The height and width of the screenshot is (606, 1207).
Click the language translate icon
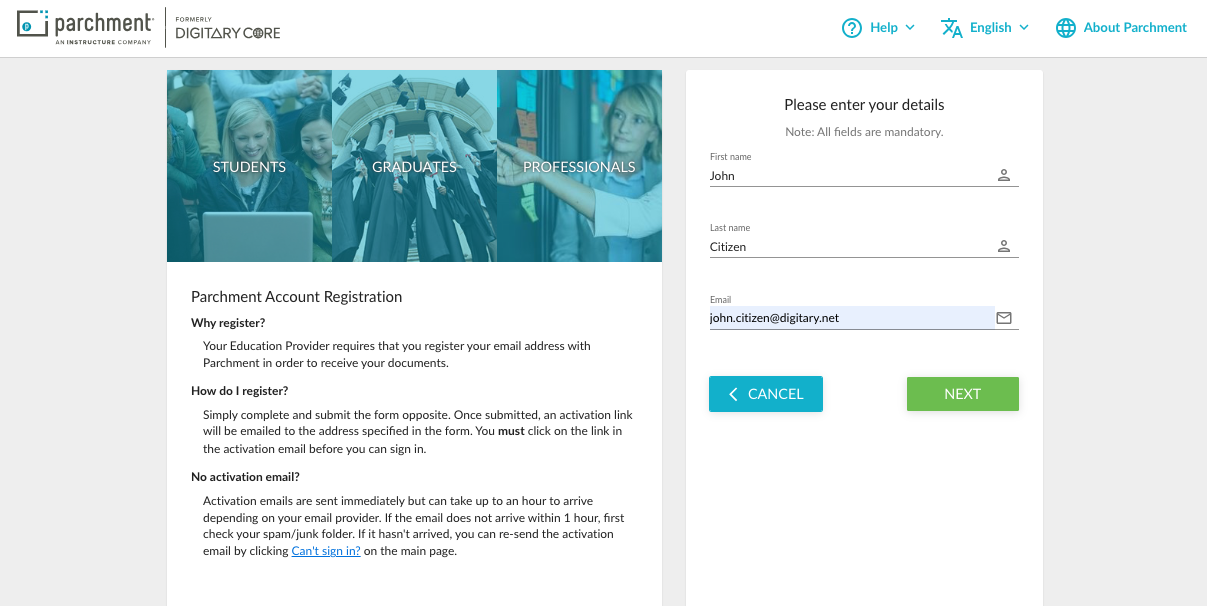[952, 28]
